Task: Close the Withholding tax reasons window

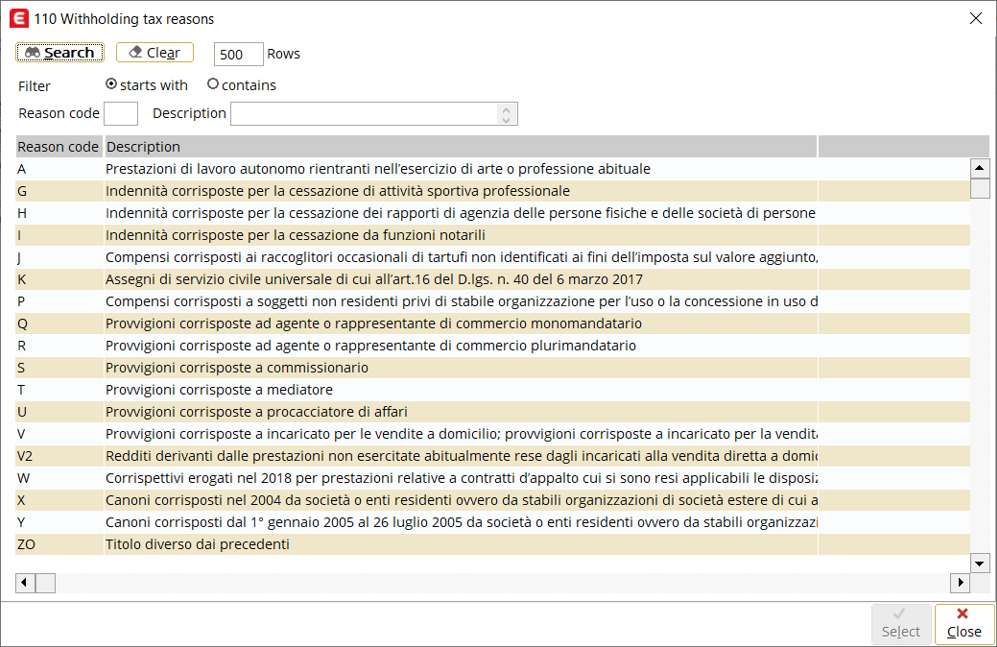Action: (x=976, y=18)
